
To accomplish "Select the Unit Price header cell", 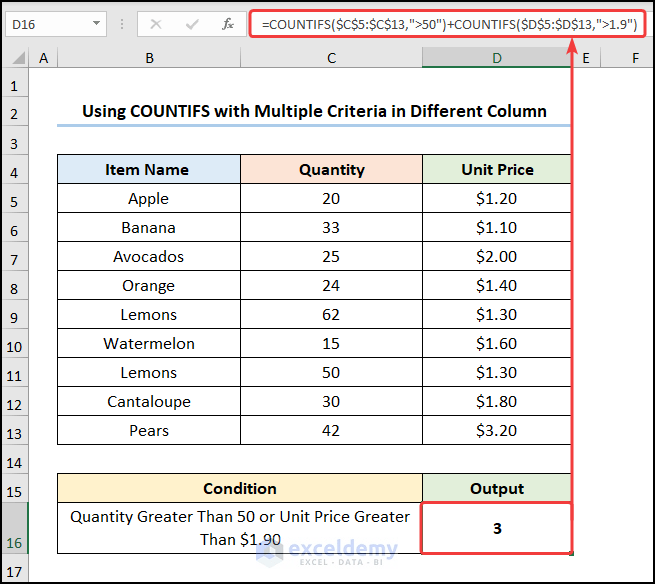I will pyautogui.click(x=497, y=169).
